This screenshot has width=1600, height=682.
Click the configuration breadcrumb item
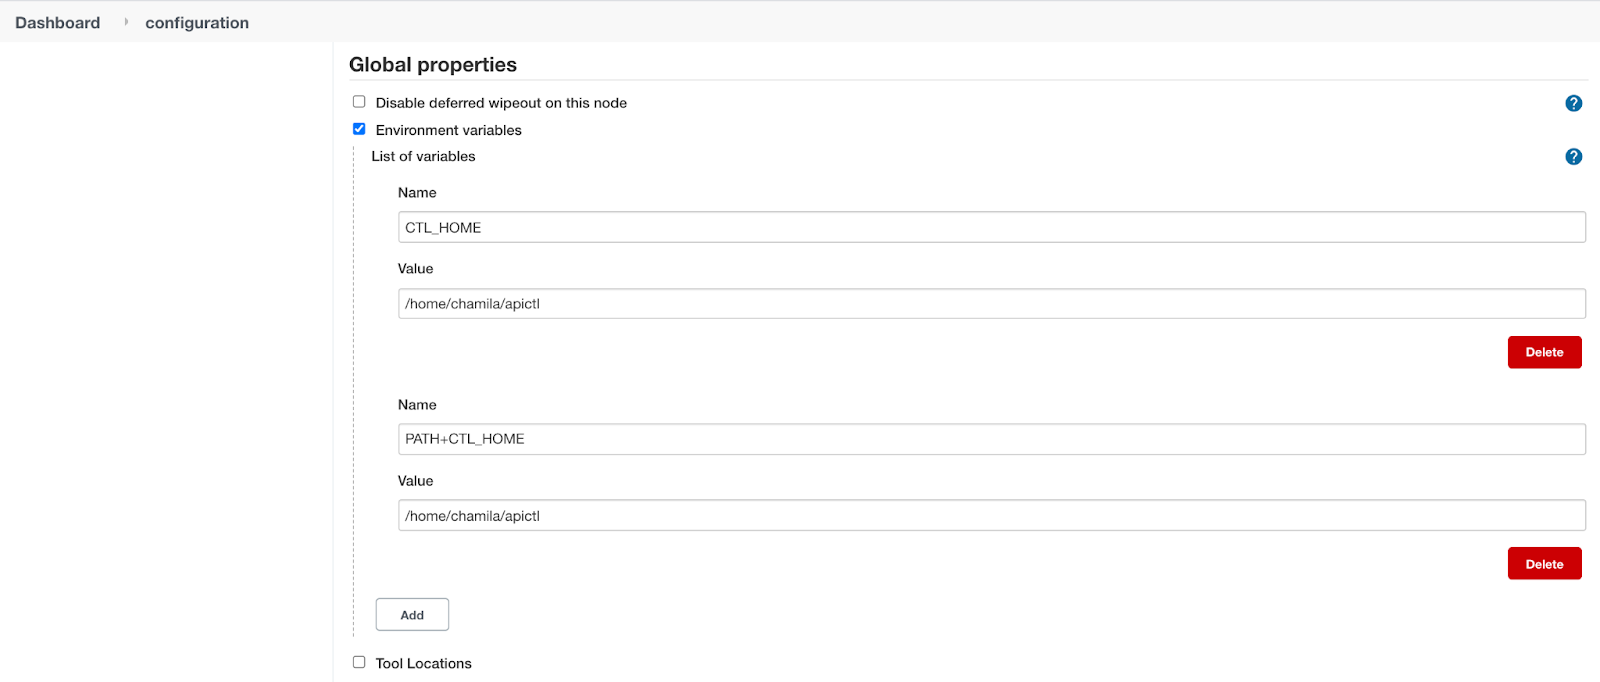pyautogui.click(x=197, y=23)
